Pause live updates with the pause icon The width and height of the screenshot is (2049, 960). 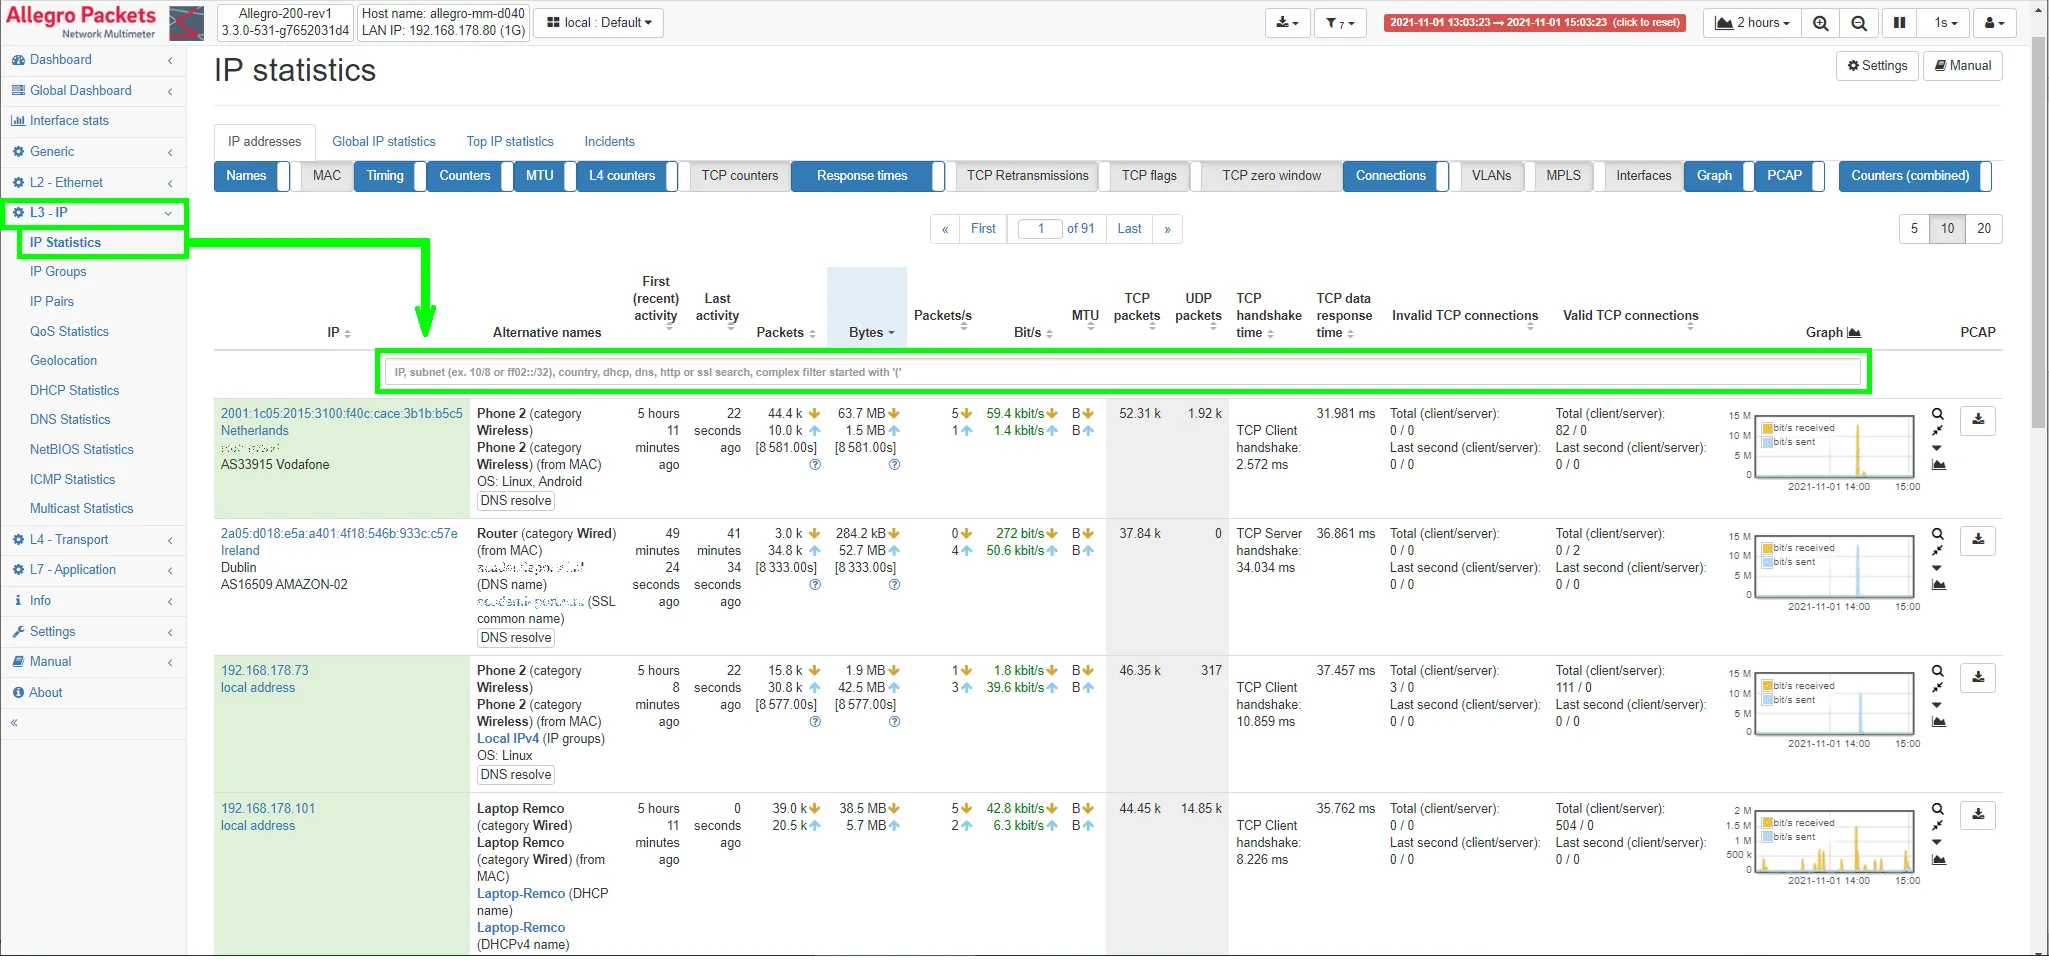(1899, 23)
